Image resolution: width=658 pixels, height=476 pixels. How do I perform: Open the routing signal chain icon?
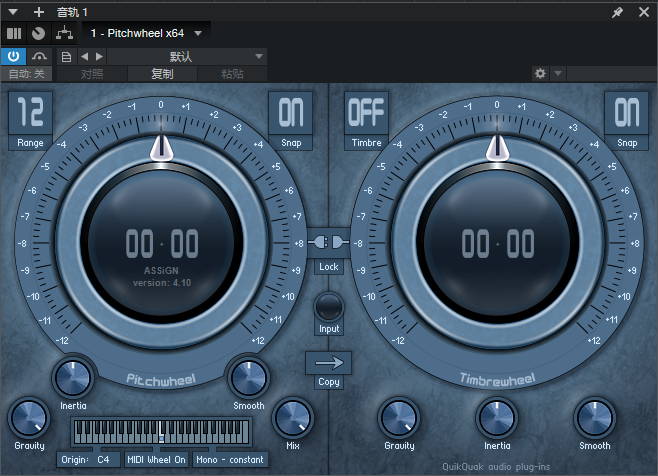point(64,33)
